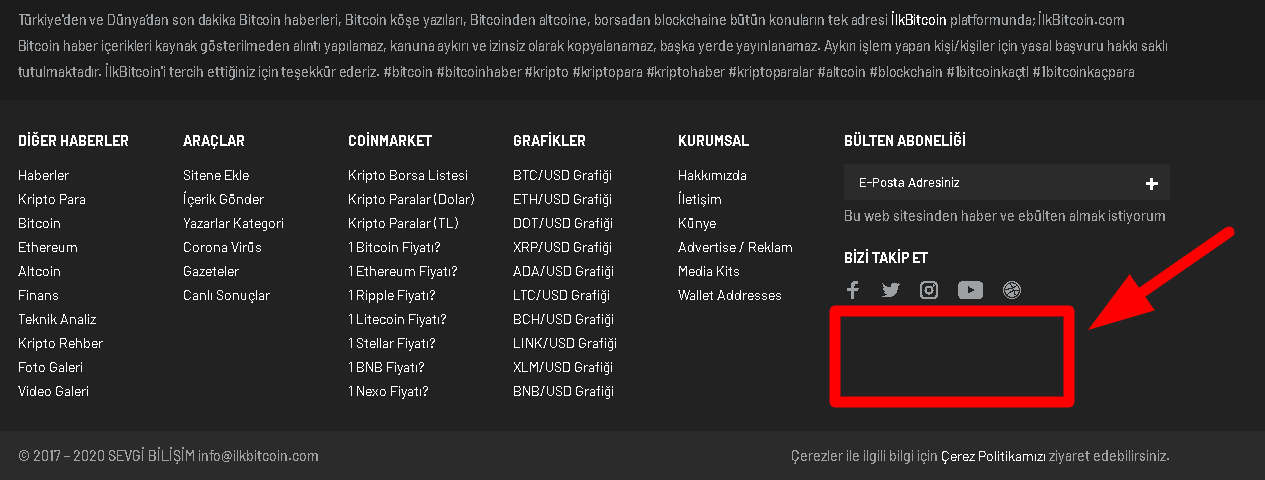The width and height of the screenshot is (1265, 480).
Task: Open the Dribbble ball icon
Action: click(x=1012, y=290)
